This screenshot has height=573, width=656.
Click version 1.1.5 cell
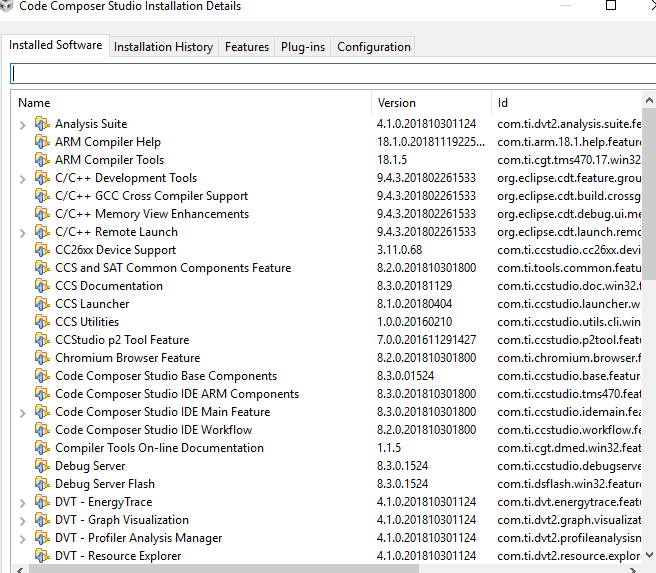389,448
